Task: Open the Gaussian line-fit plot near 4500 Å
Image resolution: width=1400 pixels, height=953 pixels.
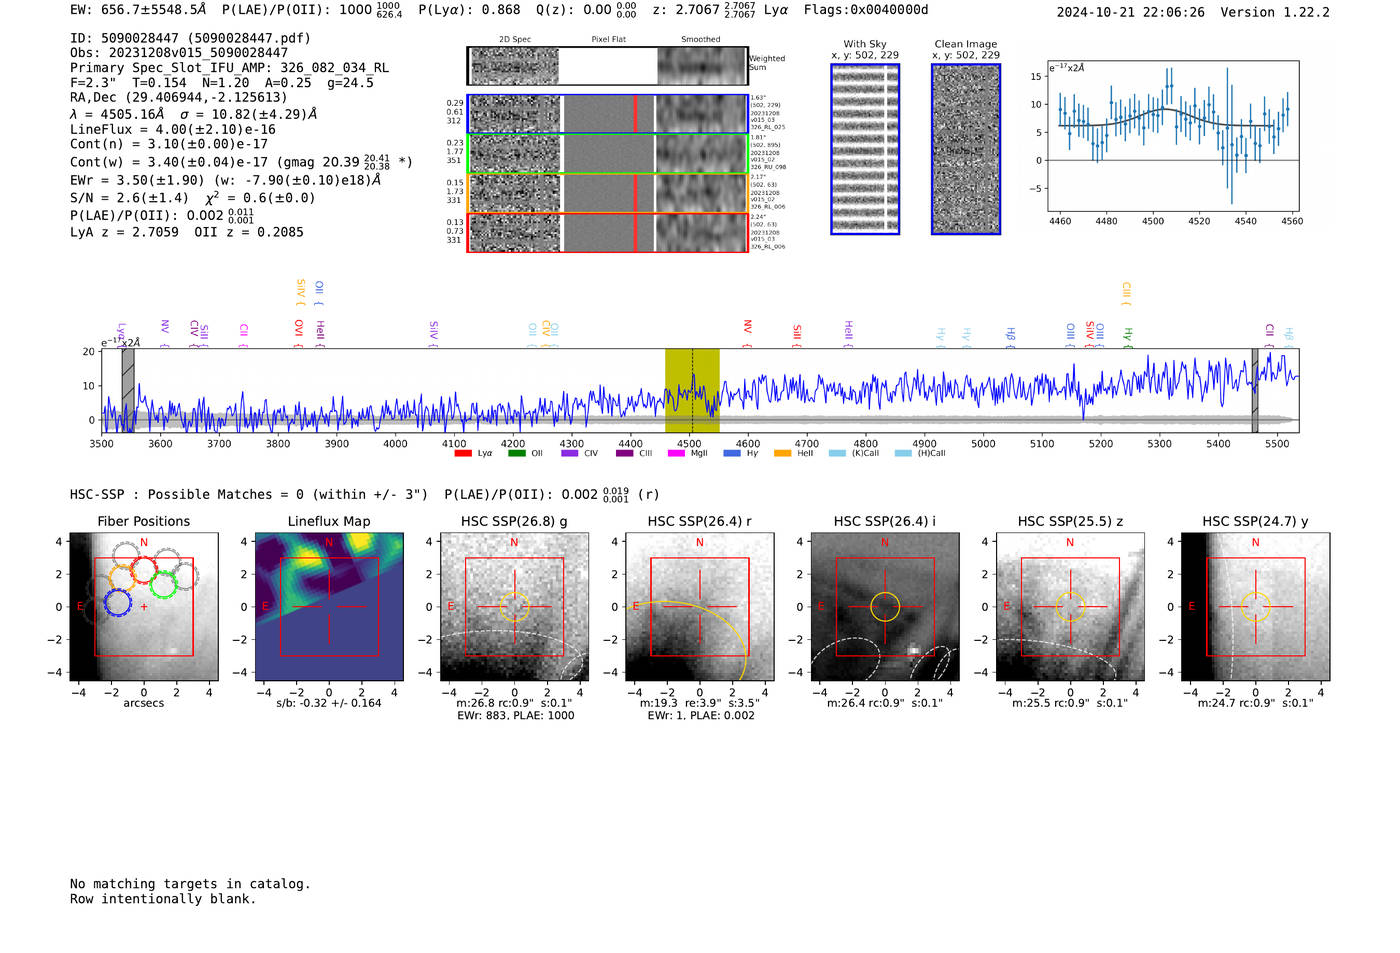Action: point(1173,136)
